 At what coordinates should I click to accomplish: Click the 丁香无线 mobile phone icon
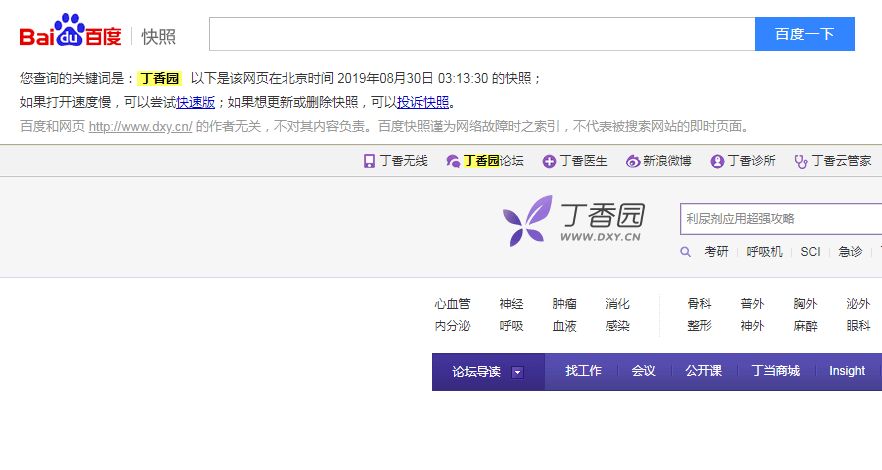click(369, 161)
